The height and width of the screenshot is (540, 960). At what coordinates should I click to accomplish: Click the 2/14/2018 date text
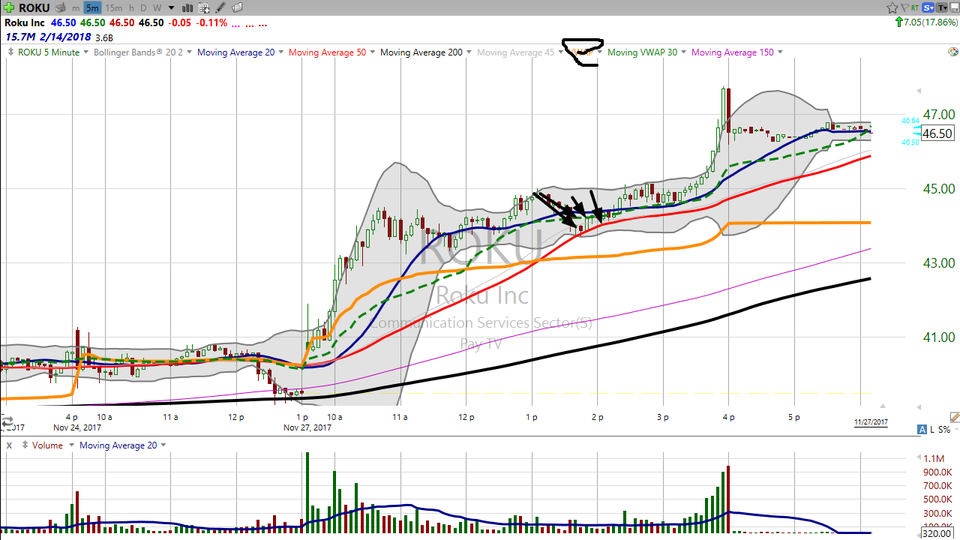point(65,37)
